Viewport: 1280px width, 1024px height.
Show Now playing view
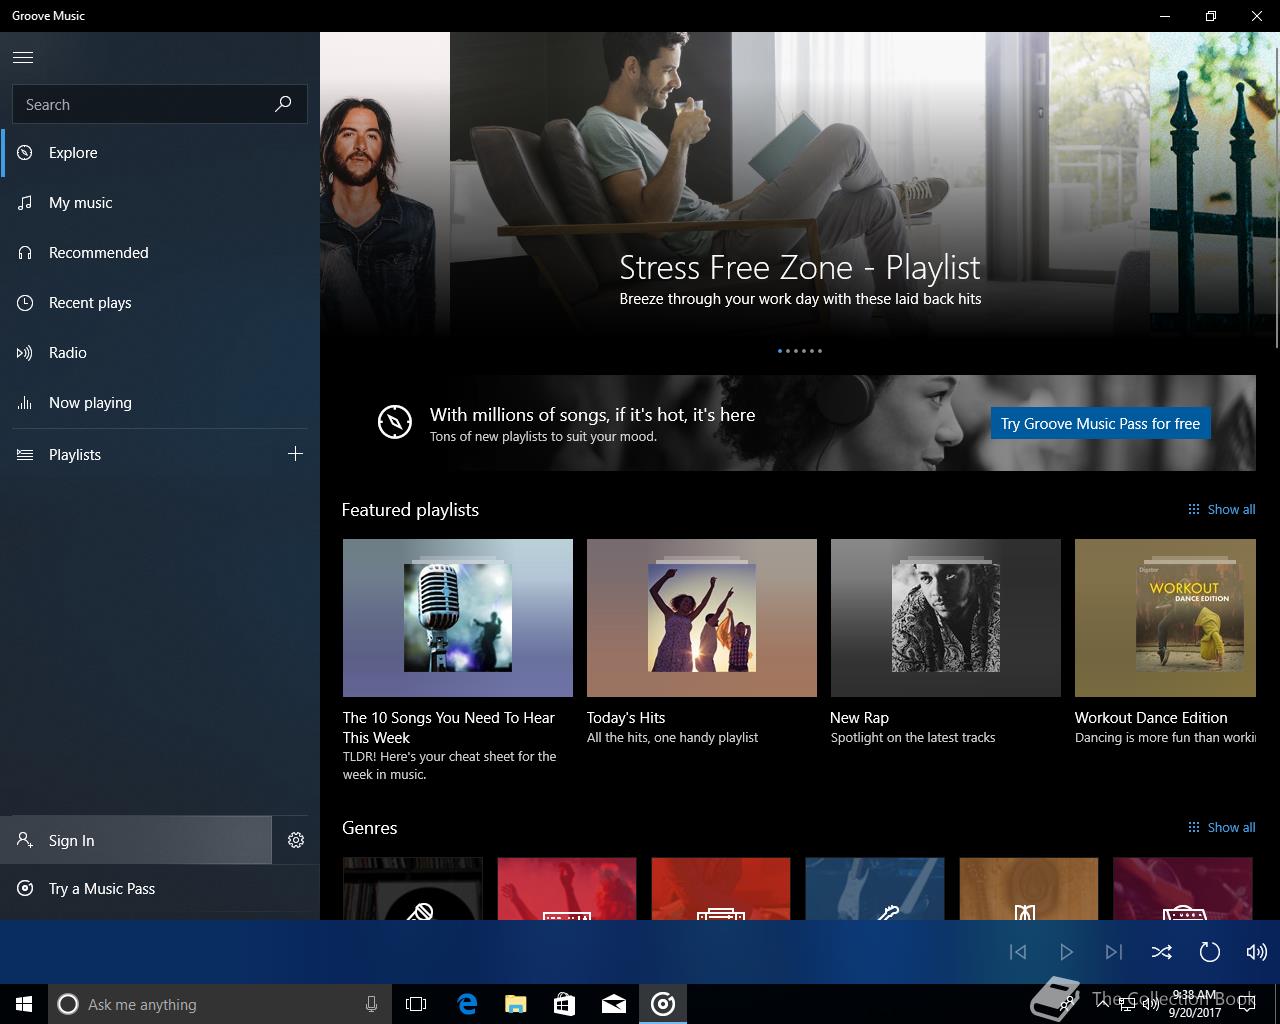click(160, 403)
